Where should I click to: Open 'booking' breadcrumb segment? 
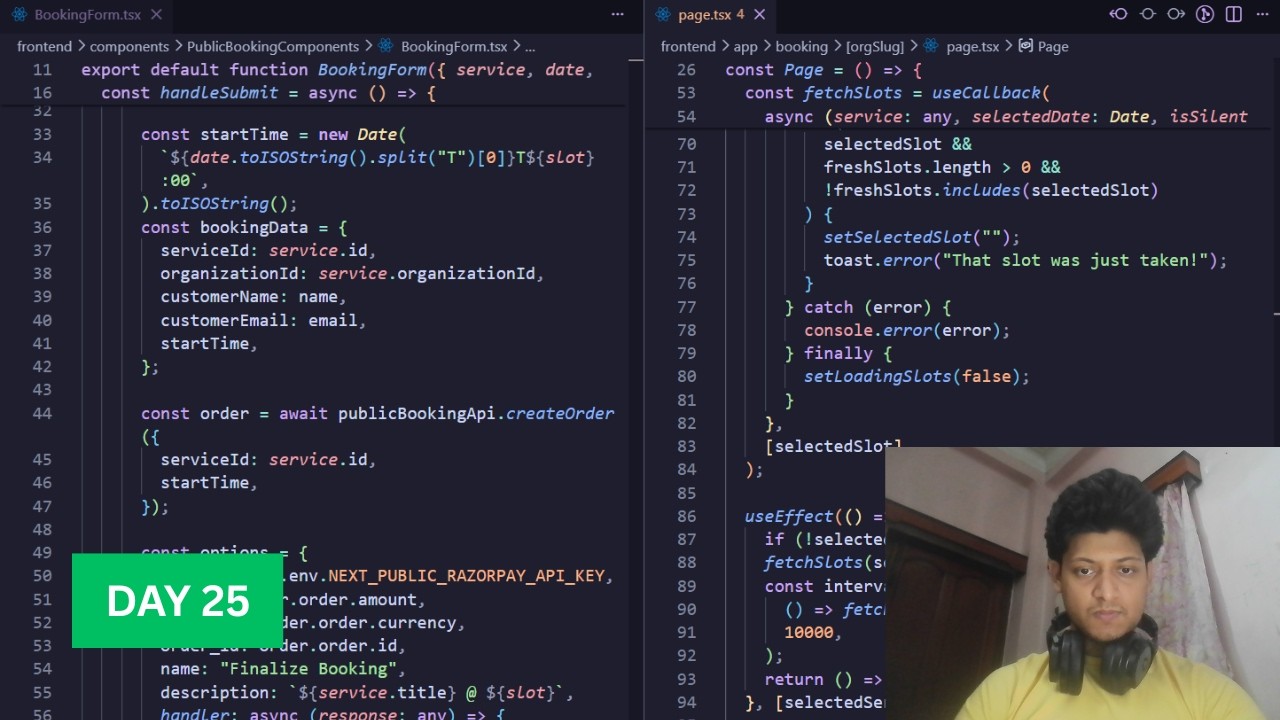click(802, 46)
